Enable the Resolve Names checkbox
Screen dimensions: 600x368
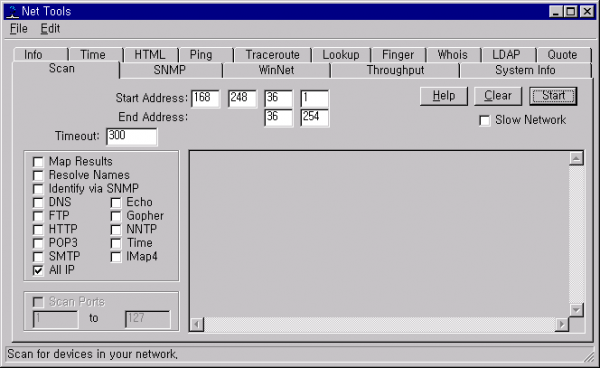pyautogui.click(x=38, y=176)
